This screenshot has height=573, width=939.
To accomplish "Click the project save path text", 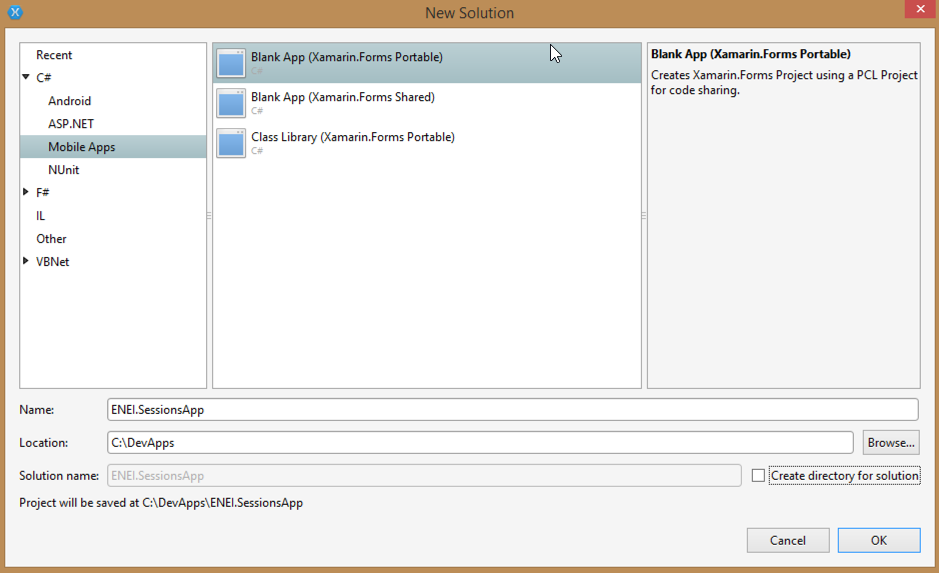I will pos(161,502).
